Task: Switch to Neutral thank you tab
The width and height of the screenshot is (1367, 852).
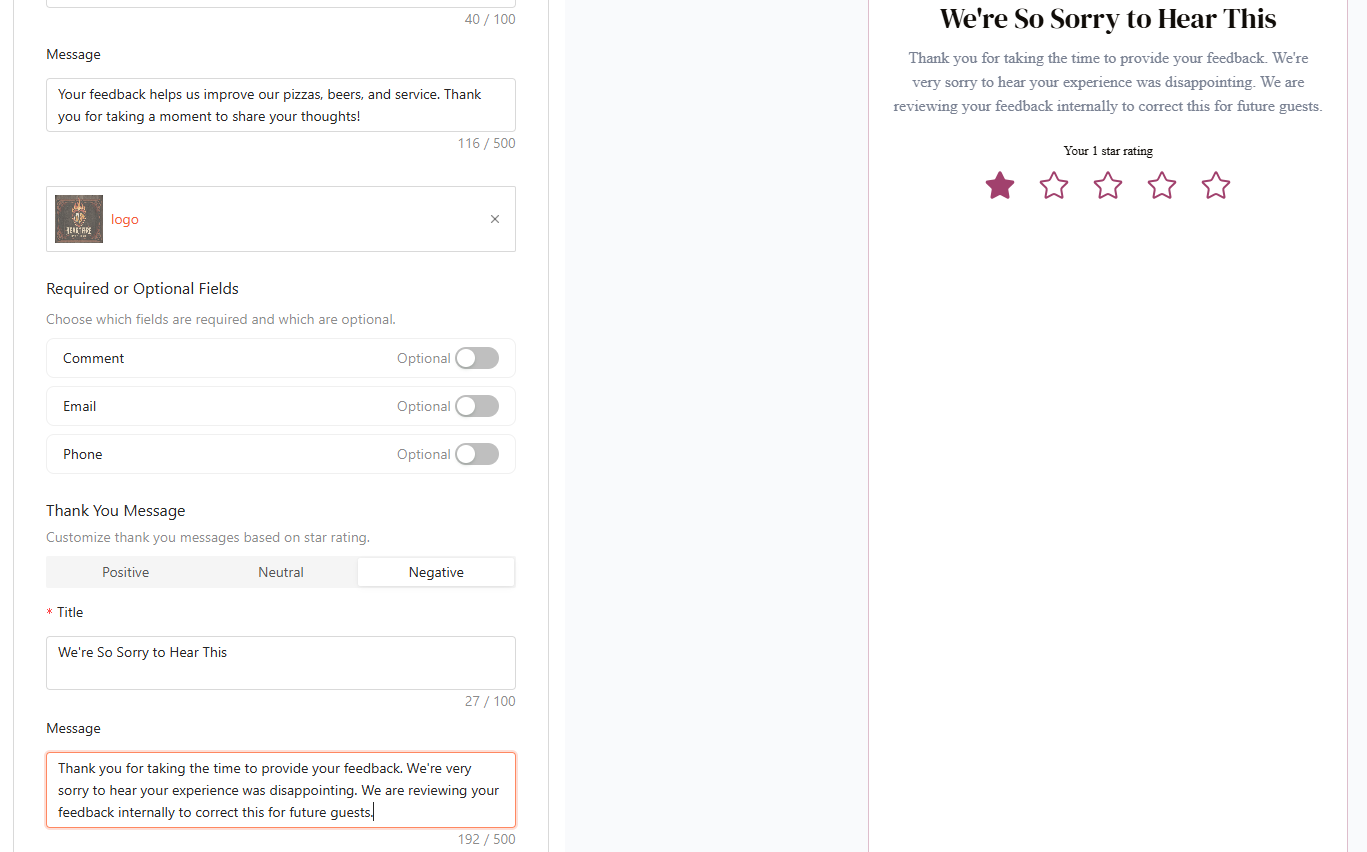Action: 281,572
